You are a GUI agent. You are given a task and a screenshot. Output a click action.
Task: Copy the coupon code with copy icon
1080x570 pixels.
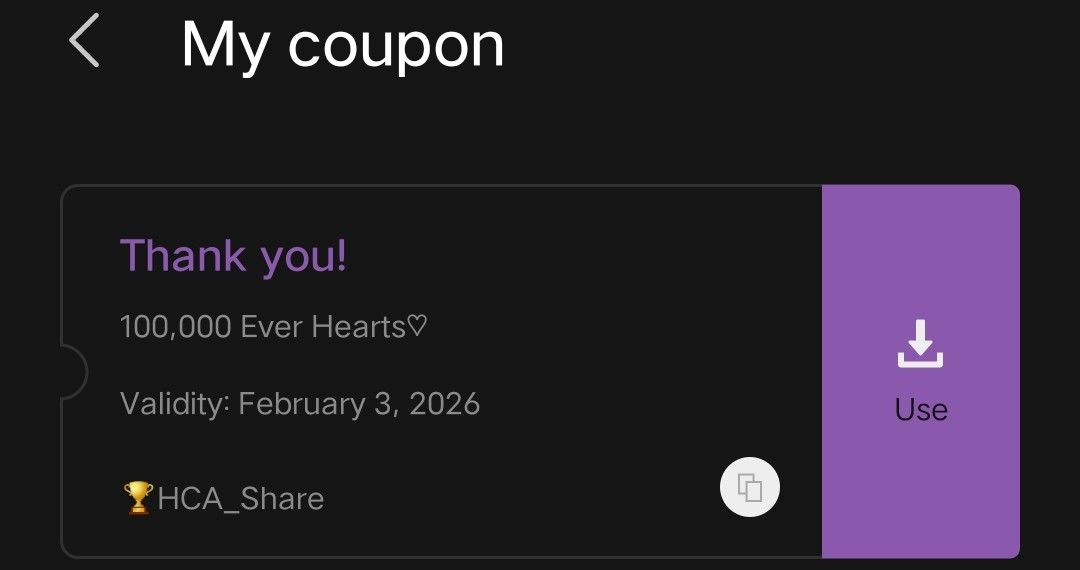tap(750, 488)
